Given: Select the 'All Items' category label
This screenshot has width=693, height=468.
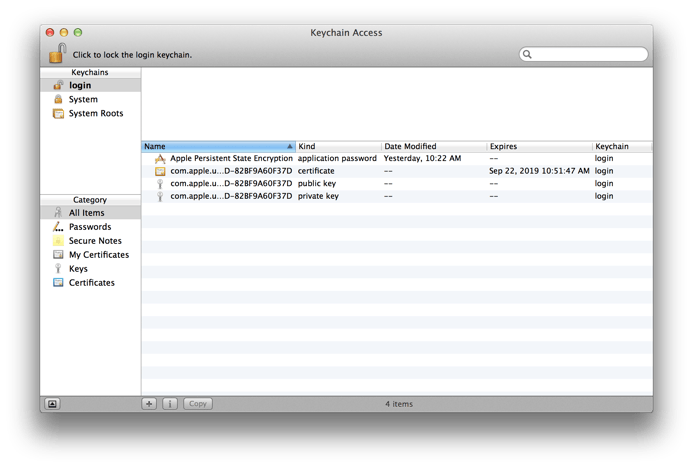Looking at the screenshot, I should [x=87, y=213].
